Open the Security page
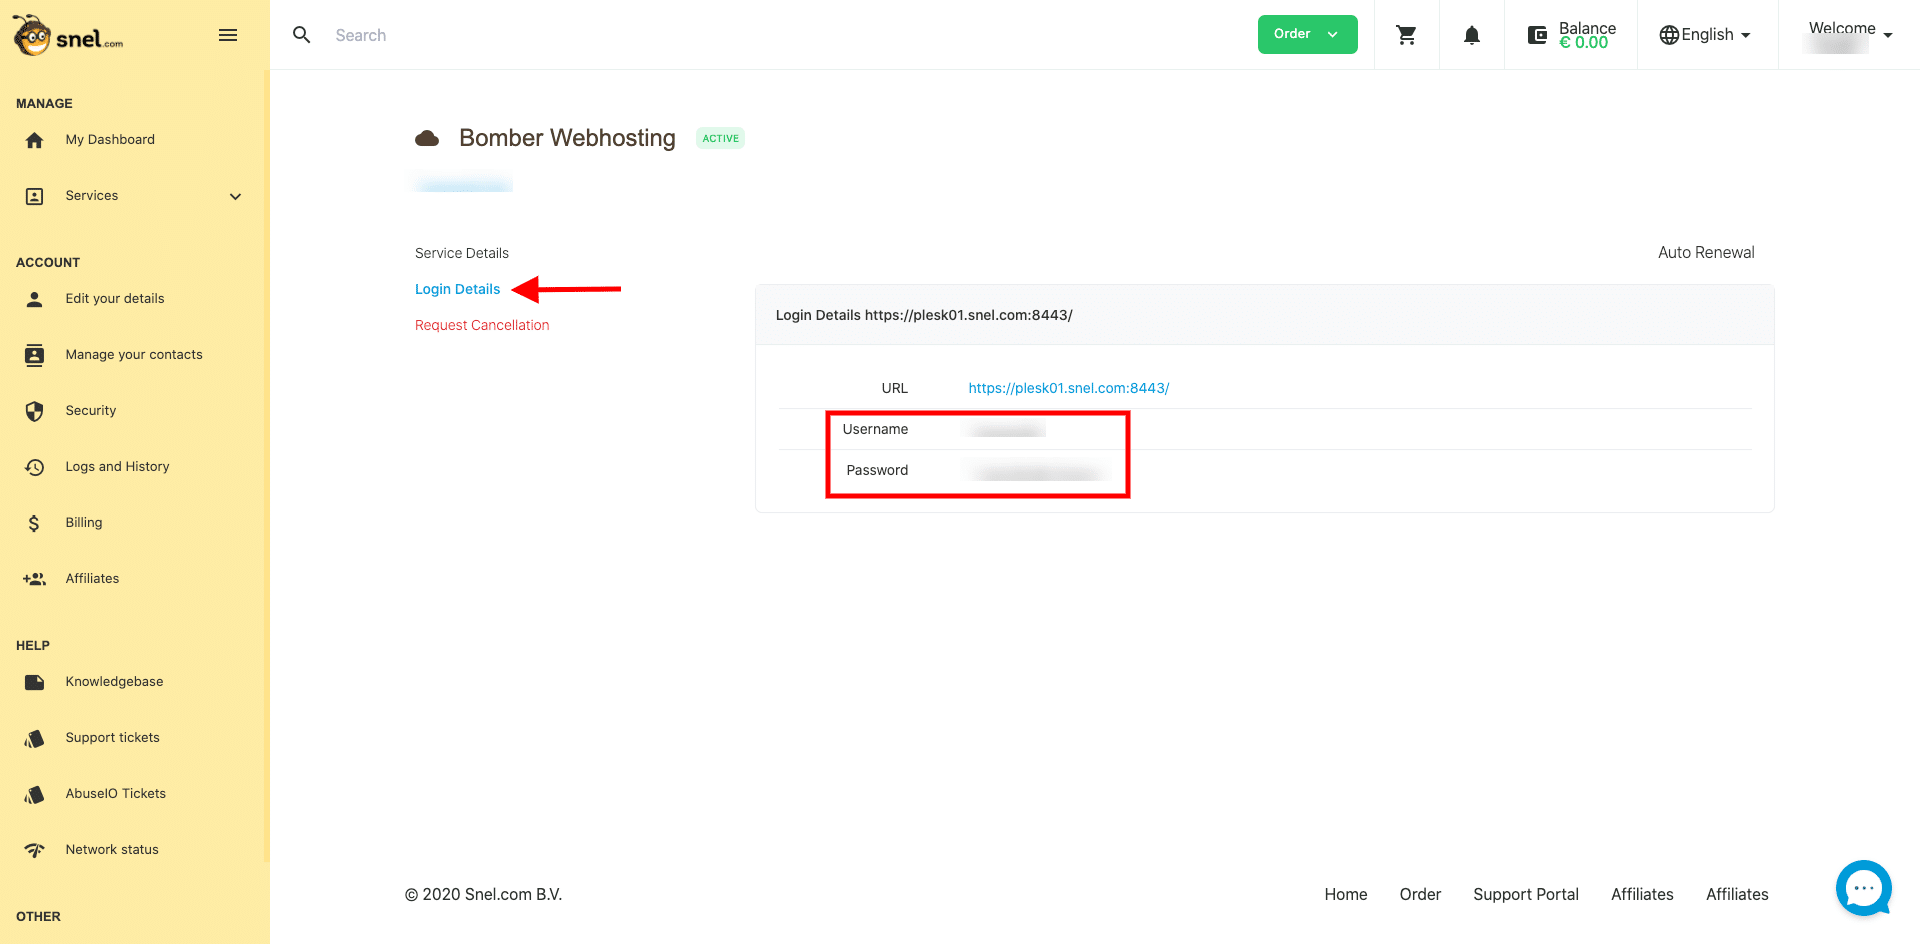Screen dimensions: 1920x944 pos(91,411)
